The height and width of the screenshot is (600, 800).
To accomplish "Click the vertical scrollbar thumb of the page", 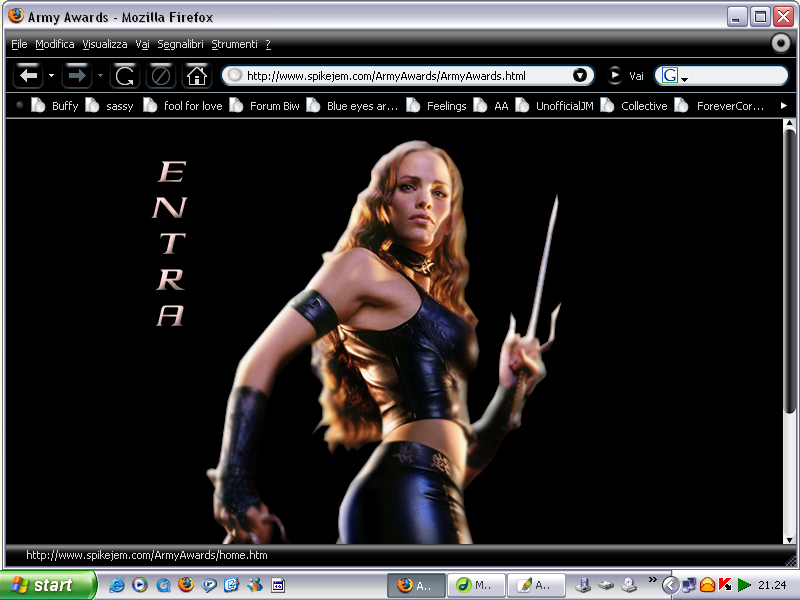I will tap(789, 270).
